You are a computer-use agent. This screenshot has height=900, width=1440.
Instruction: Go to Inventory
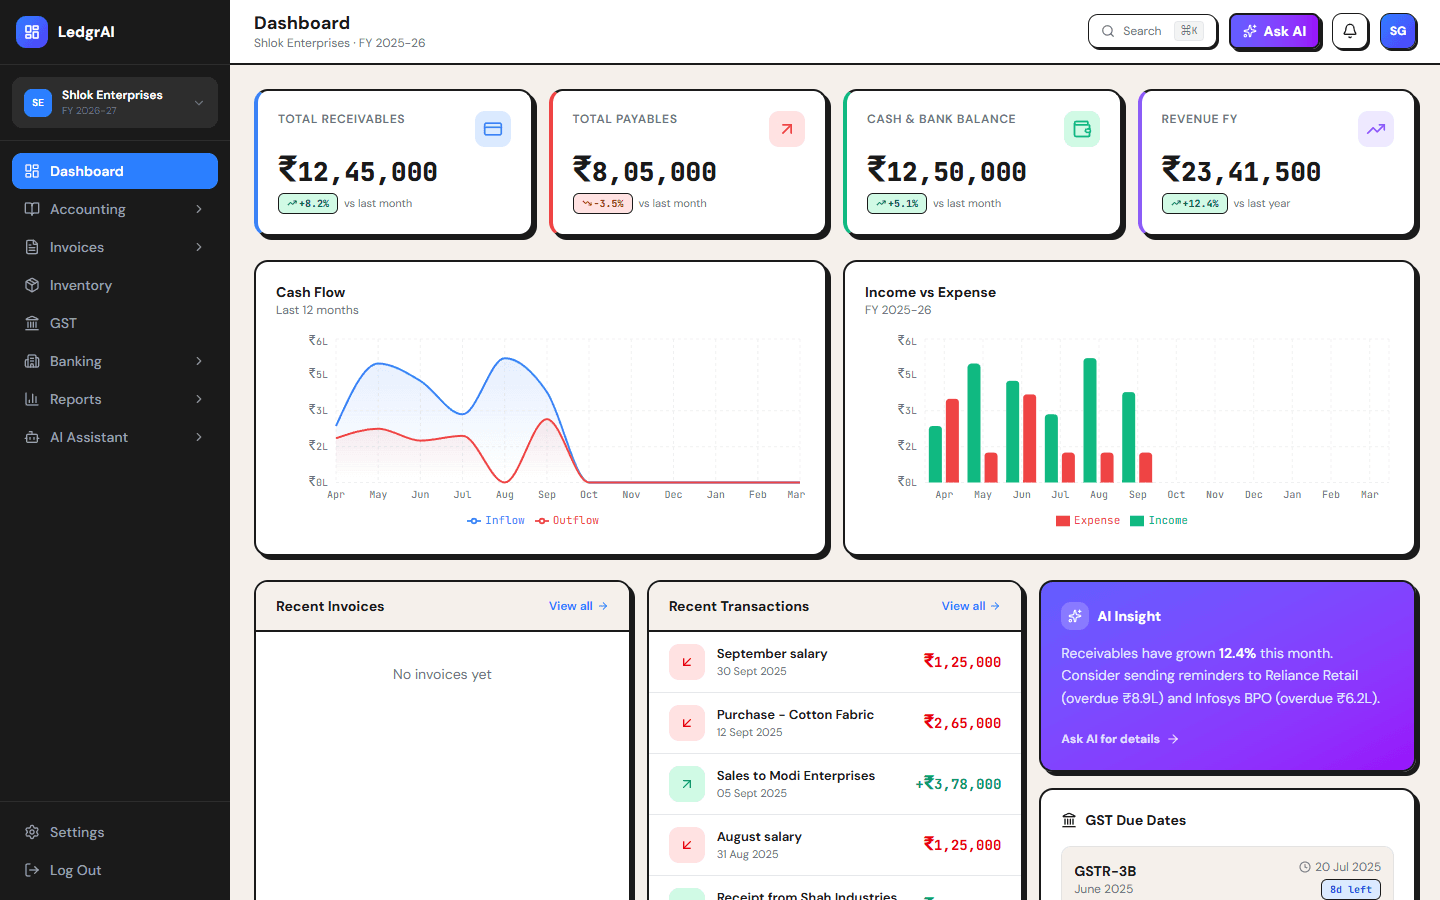tap(115, 285)
